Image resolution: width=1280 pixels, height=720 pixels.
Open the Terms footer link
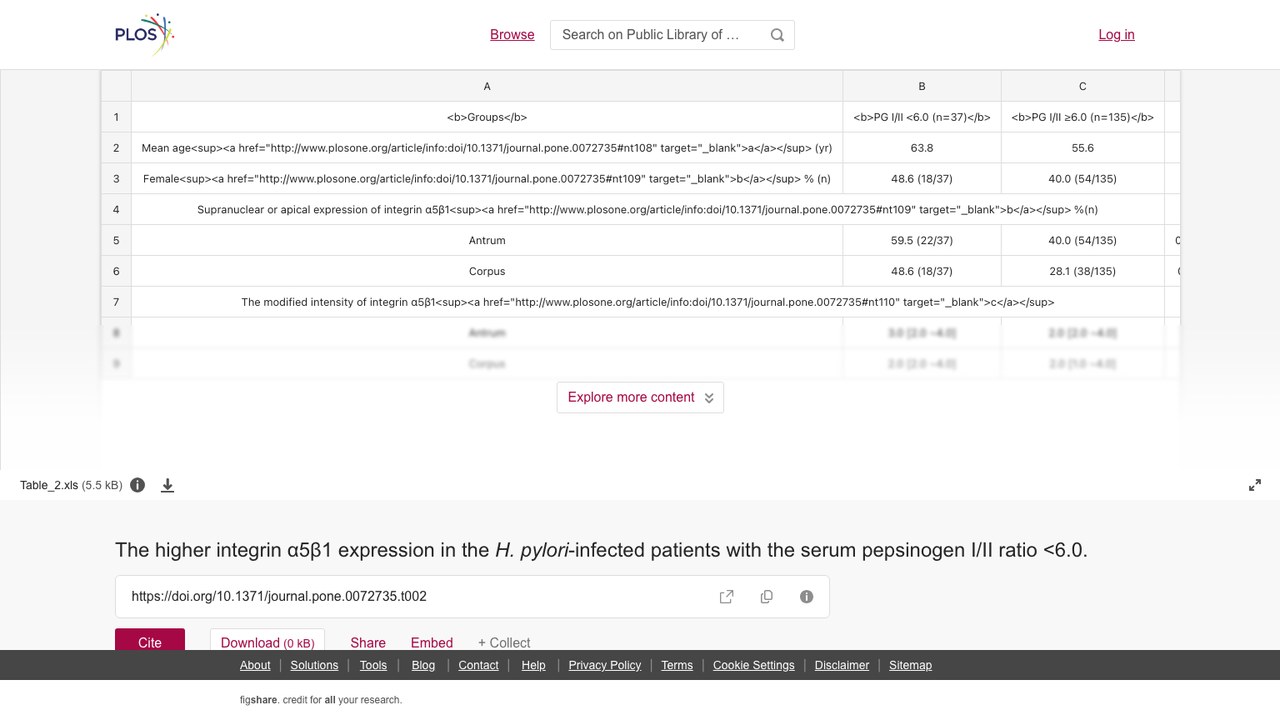click(677, 665)
